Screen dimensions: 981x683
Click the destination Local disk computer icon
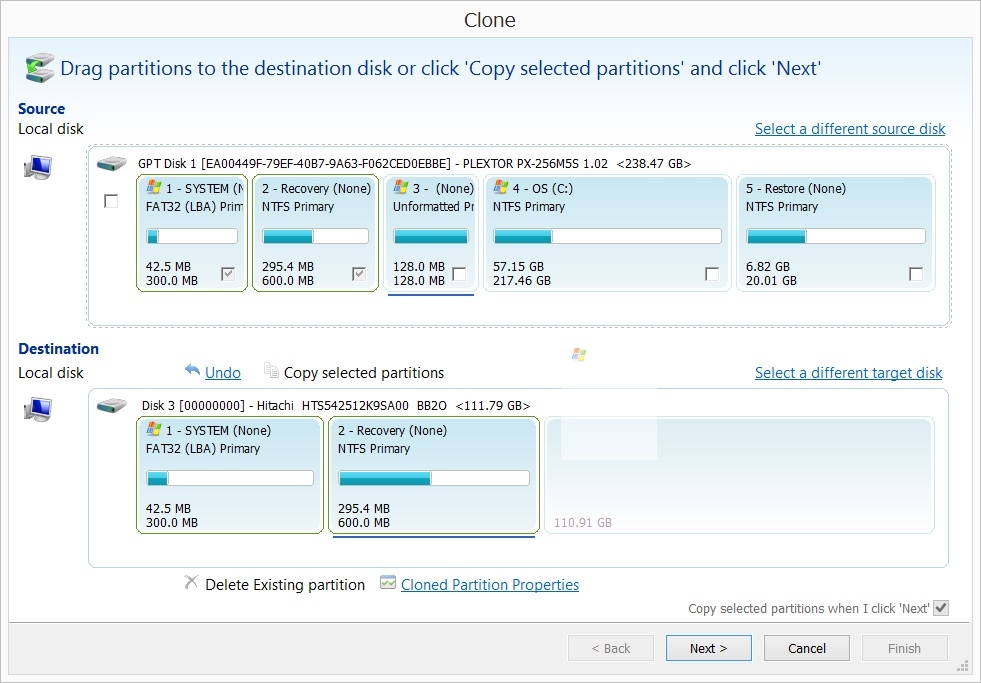[37, 409]
